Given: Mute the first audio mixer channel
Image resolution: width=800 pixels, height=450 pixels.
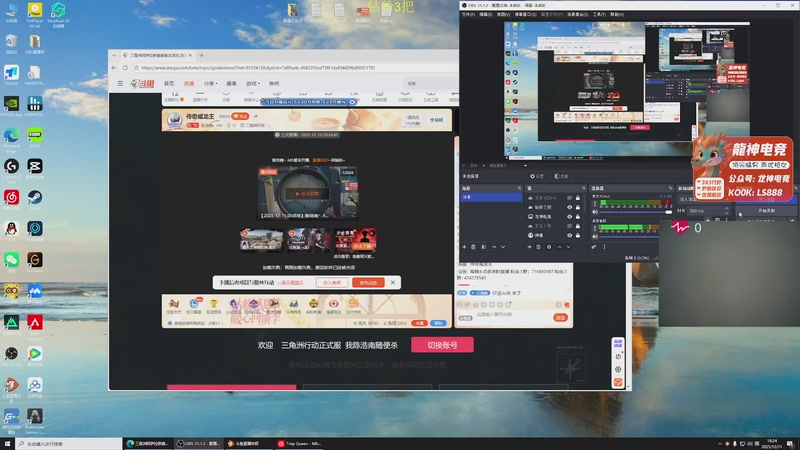Looking at the screenshot, I should pos(595,212).
